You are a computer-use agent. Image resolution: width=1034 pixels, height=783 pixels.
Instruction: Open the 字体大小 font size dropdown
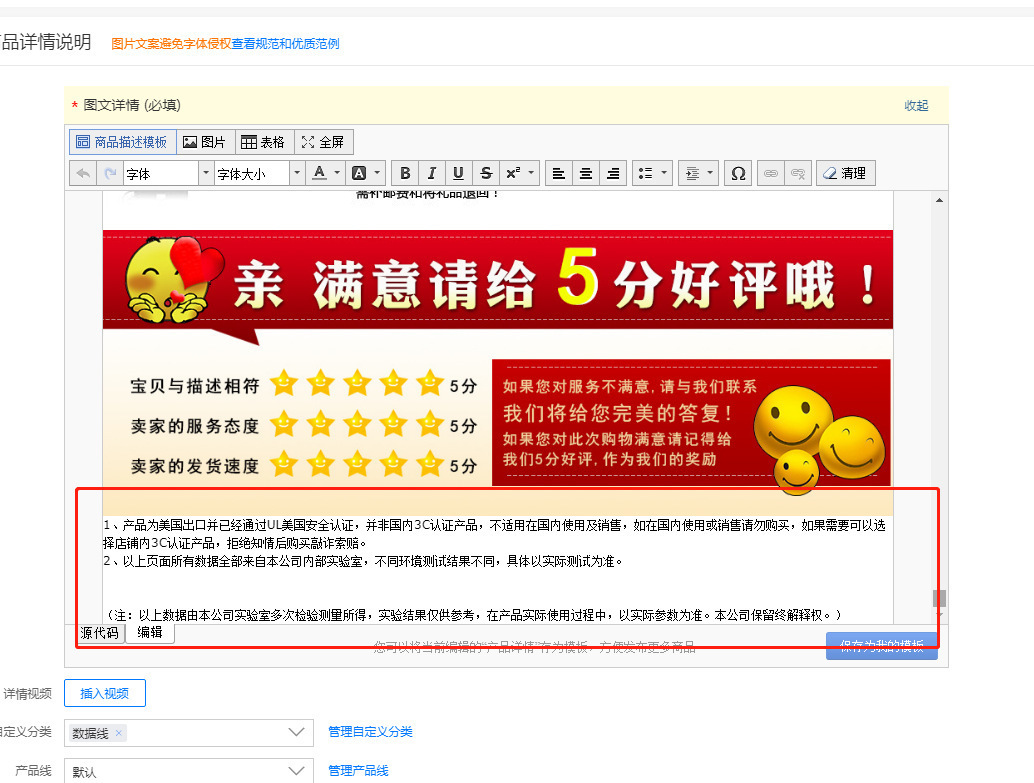pyautogui.click(x=259, y=173)
